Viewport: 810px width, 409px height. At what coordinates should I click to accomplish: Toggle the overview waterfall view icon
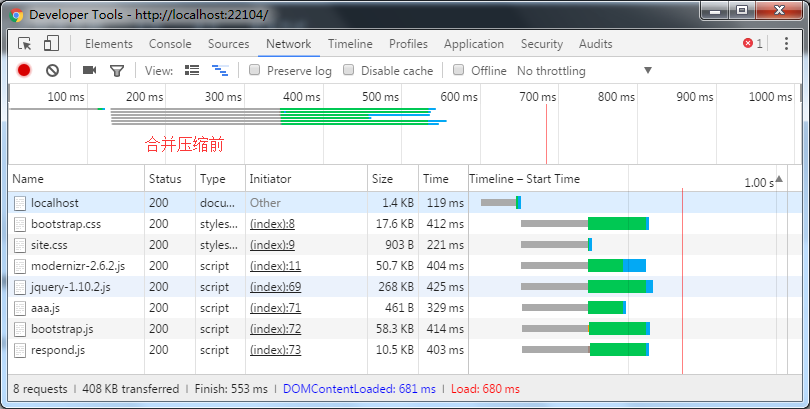[x=220, y=70]
